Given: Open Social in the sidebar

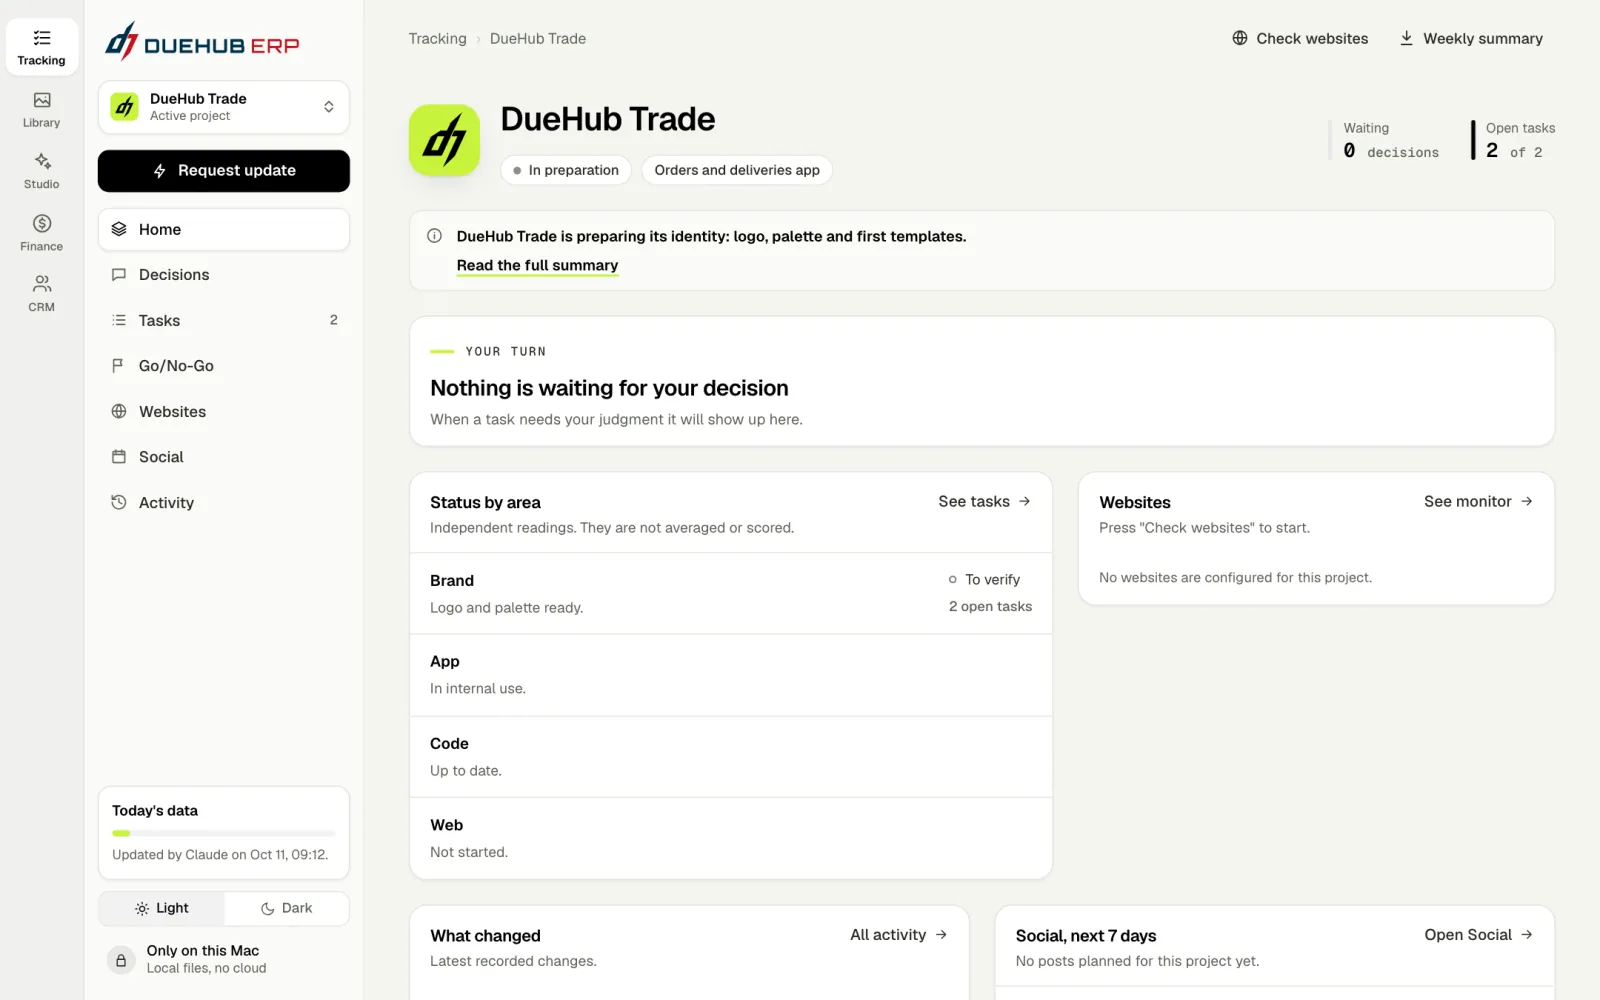Looking at the screenshot, I should pos(224,457).
